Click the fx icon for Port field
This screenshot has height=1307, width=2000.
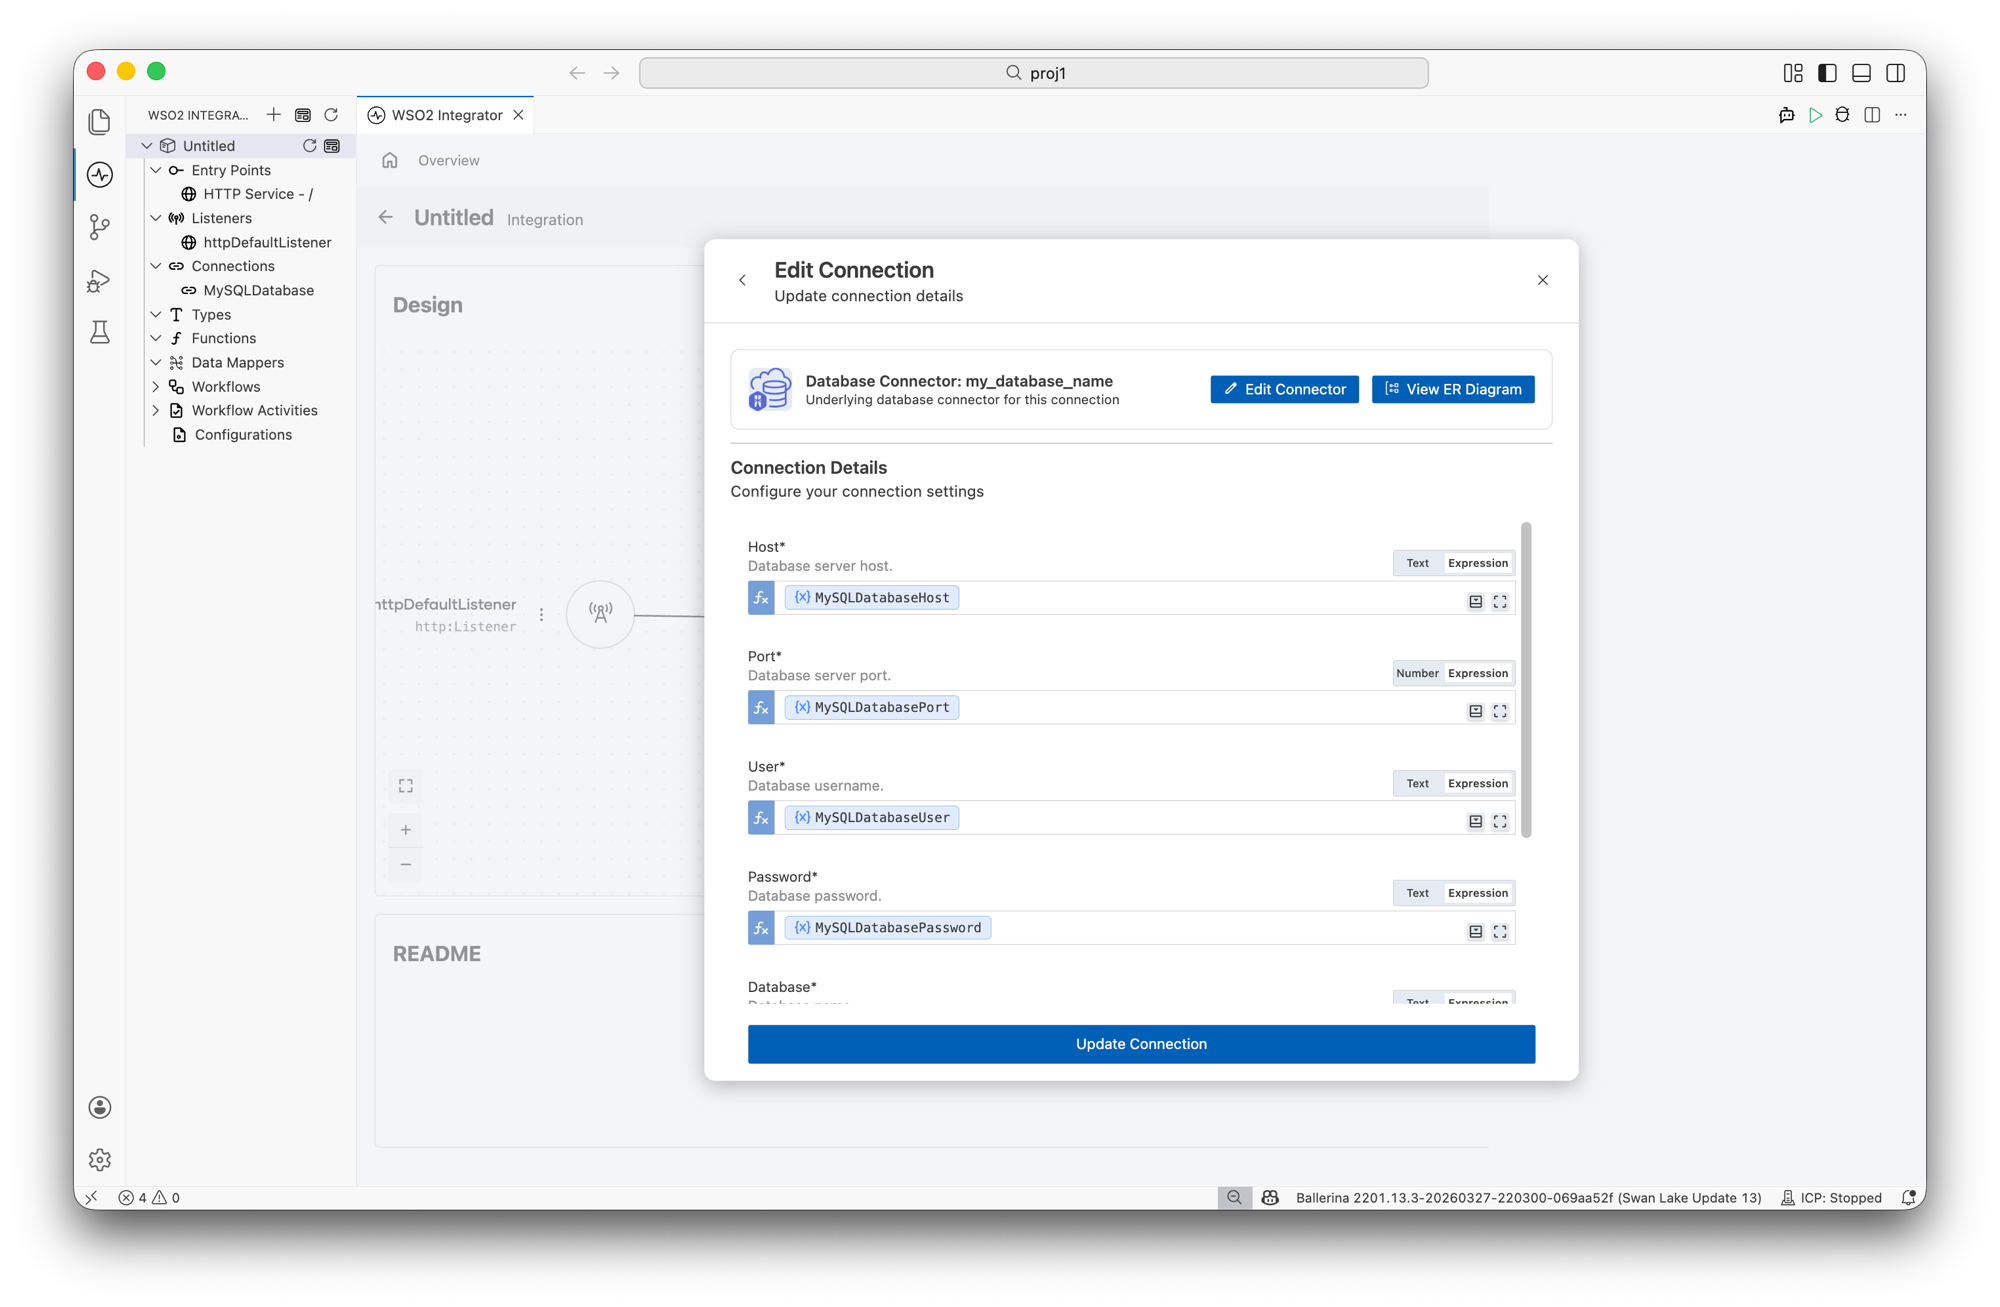click(x=761, y=708)
